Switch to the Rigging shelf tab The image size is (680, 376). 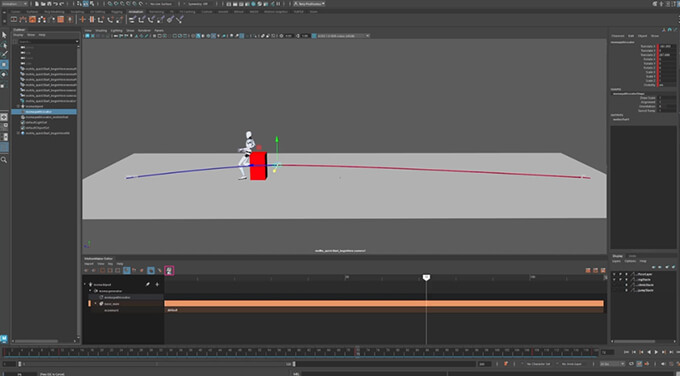click(117, 12)
